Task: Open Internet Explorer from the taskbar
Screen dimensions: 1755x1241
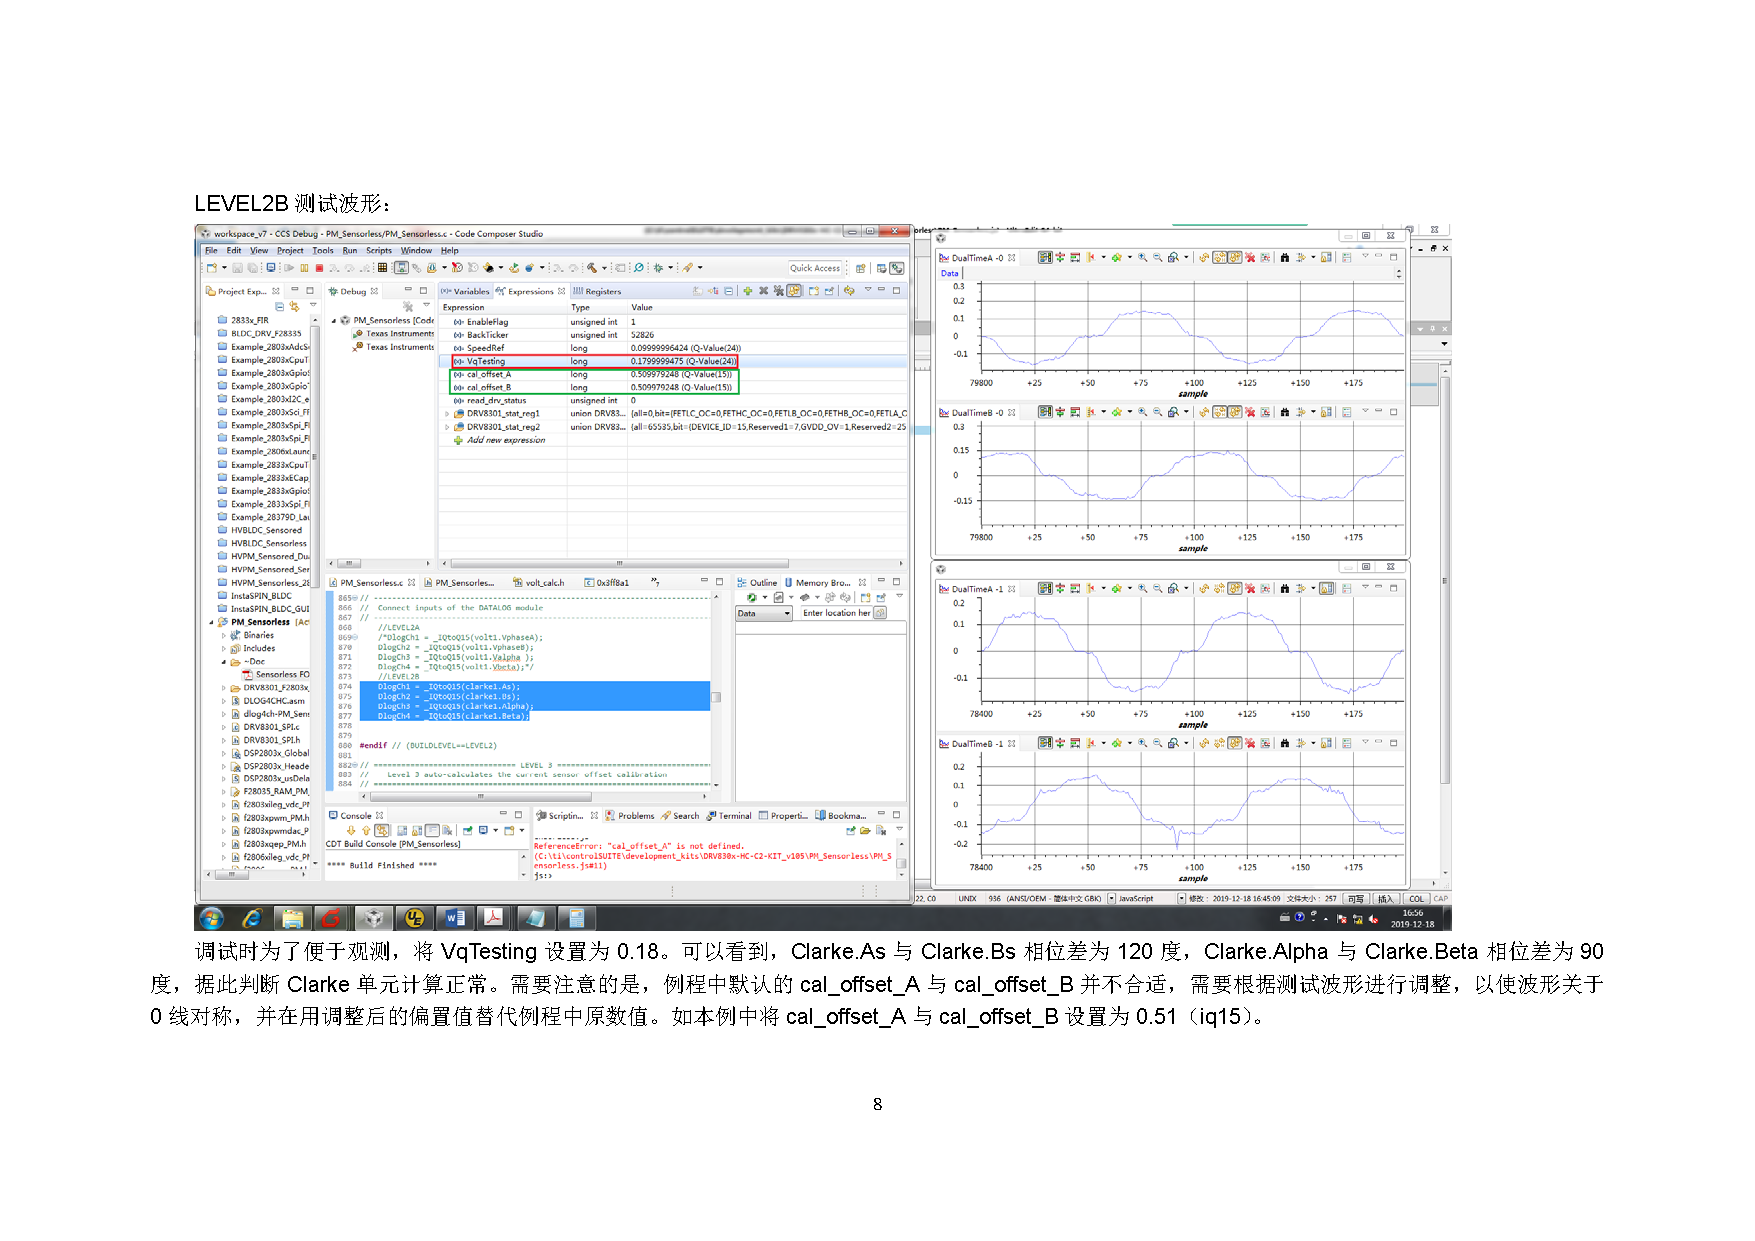Action: pos(252,918)
